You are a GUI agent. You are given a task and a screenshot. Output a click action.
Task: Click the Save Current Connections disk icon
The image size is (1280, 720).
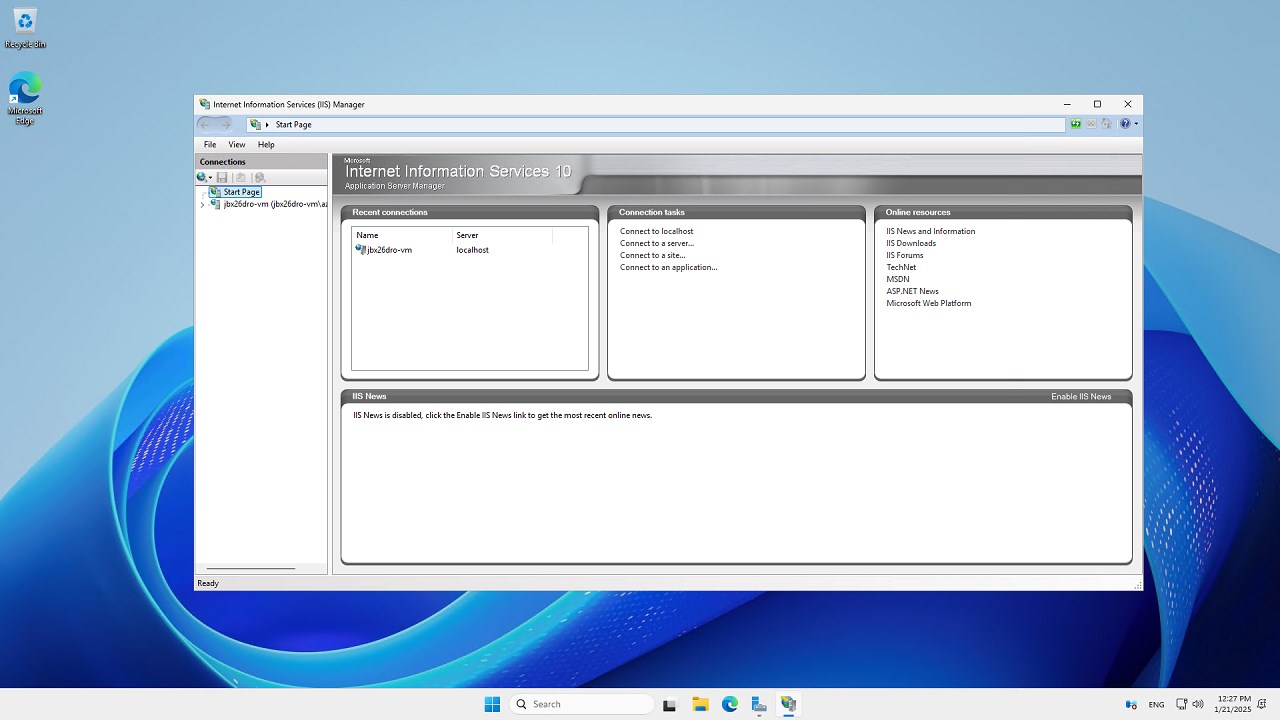(222, 177)
